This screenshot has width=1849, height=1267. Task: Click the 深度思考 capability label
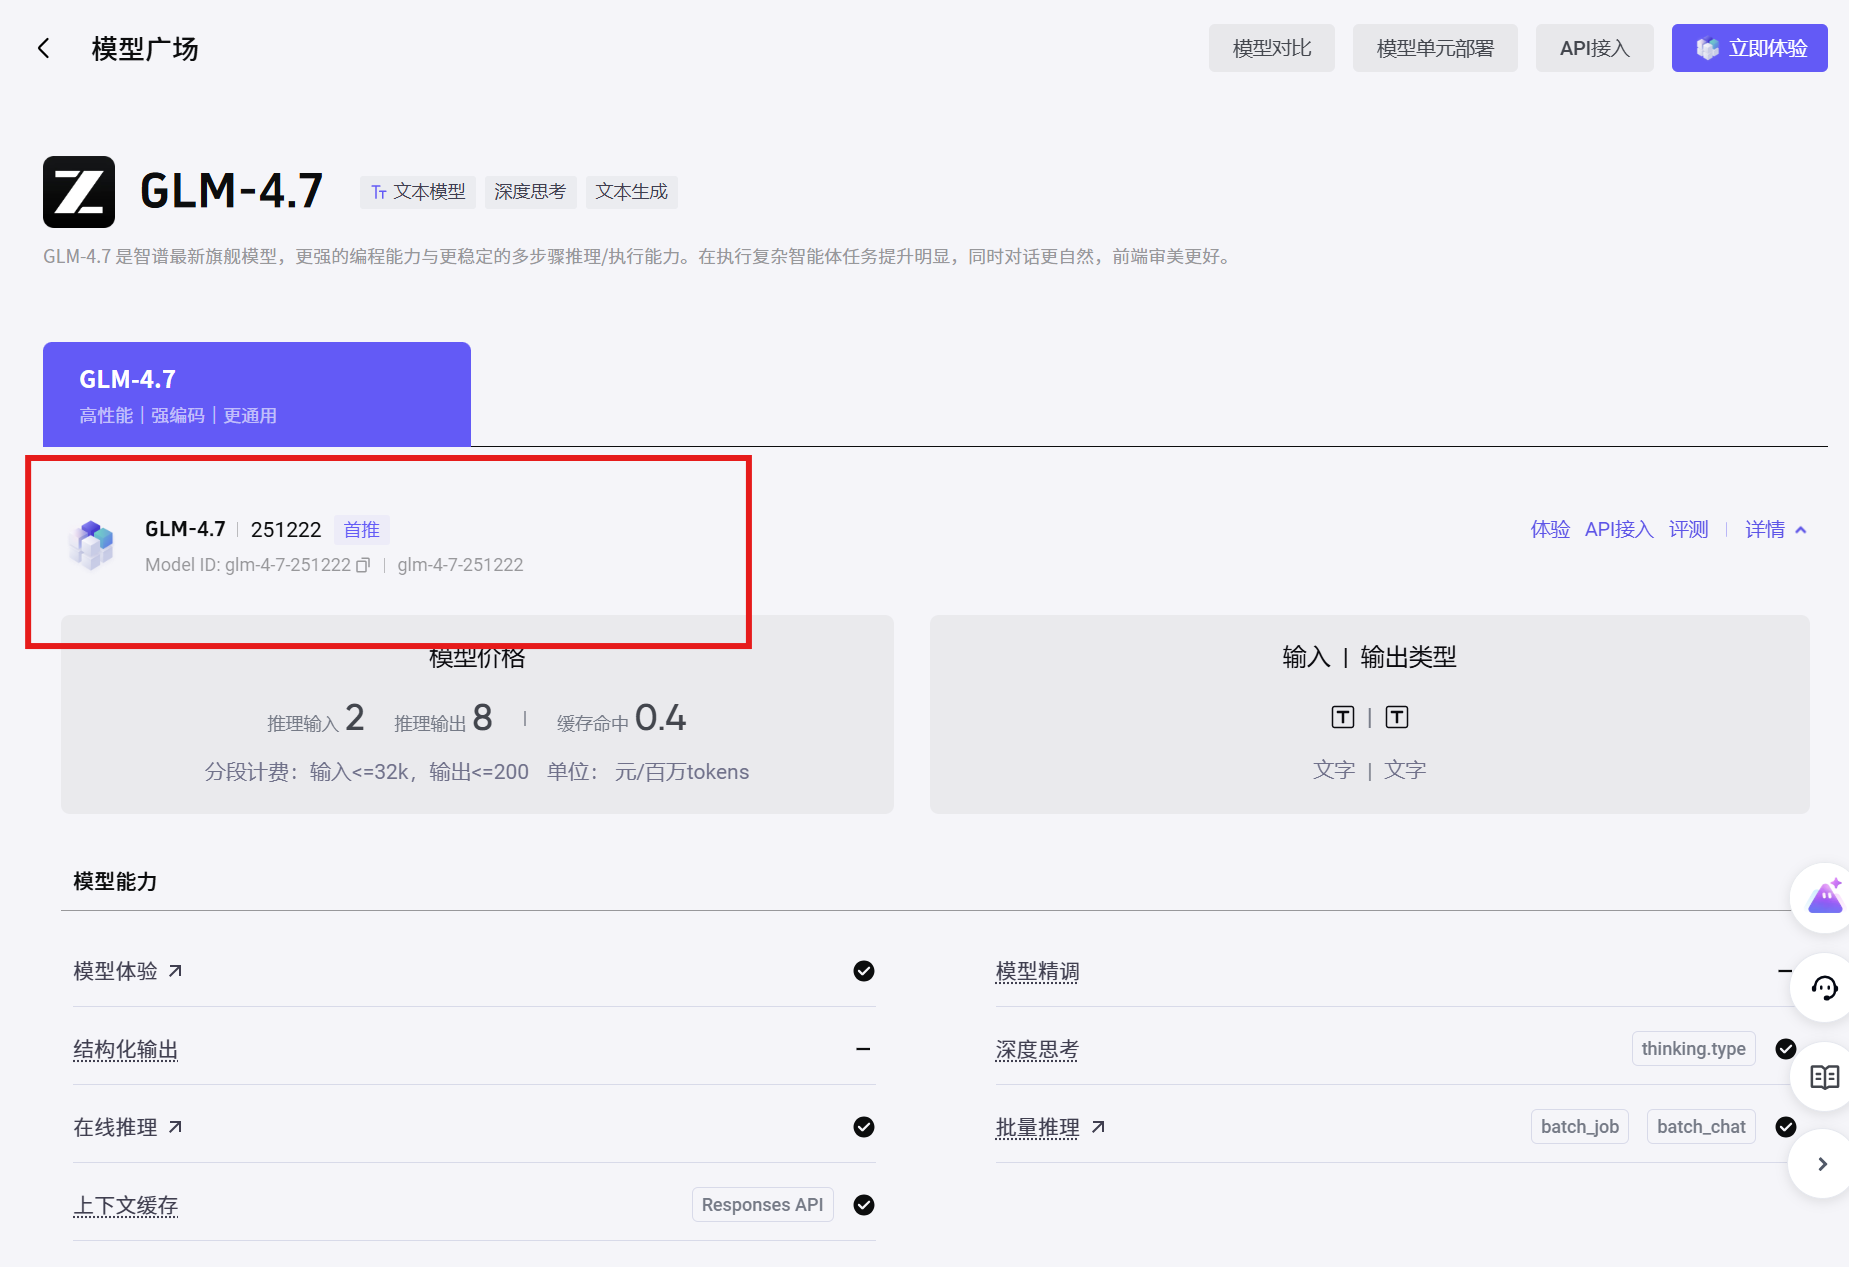point(1038,1049)
